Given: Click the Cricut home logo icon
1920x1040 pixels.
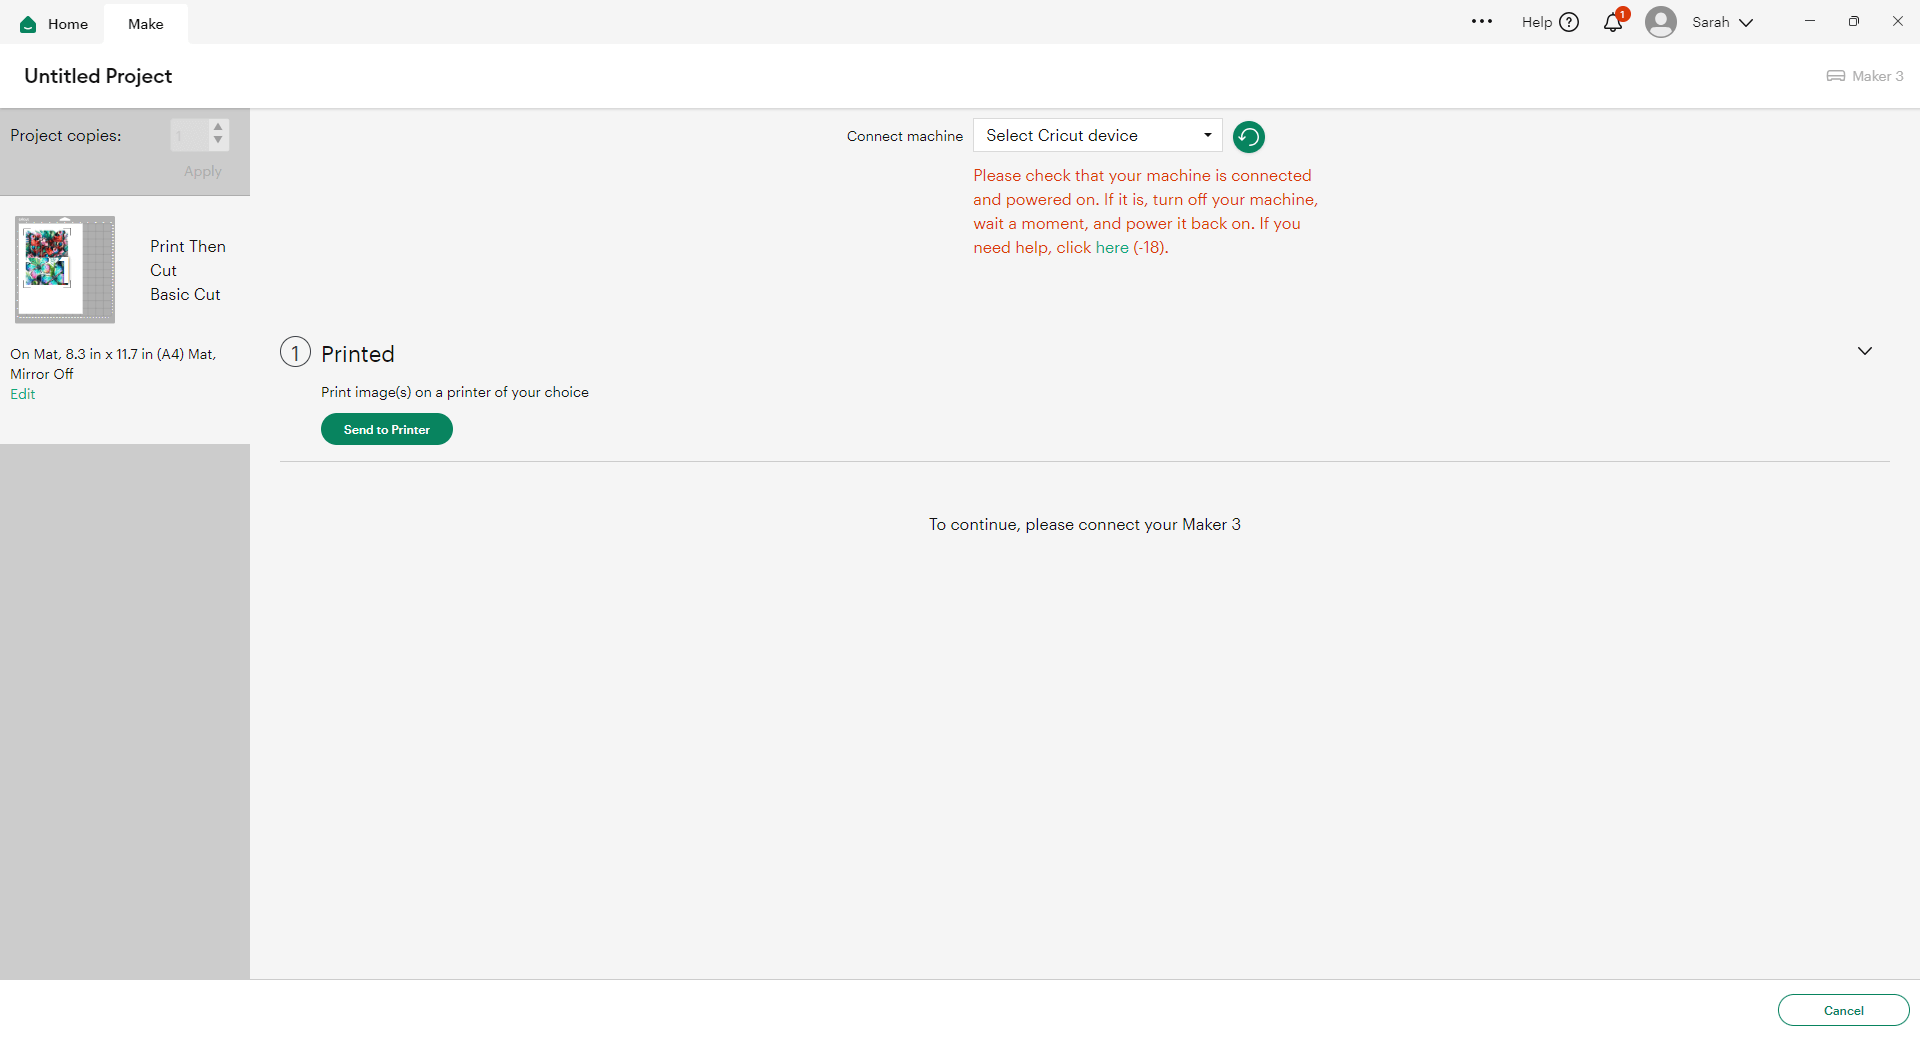Looking at the screenshot, I should pyautogui.click(x=28, y=24).
